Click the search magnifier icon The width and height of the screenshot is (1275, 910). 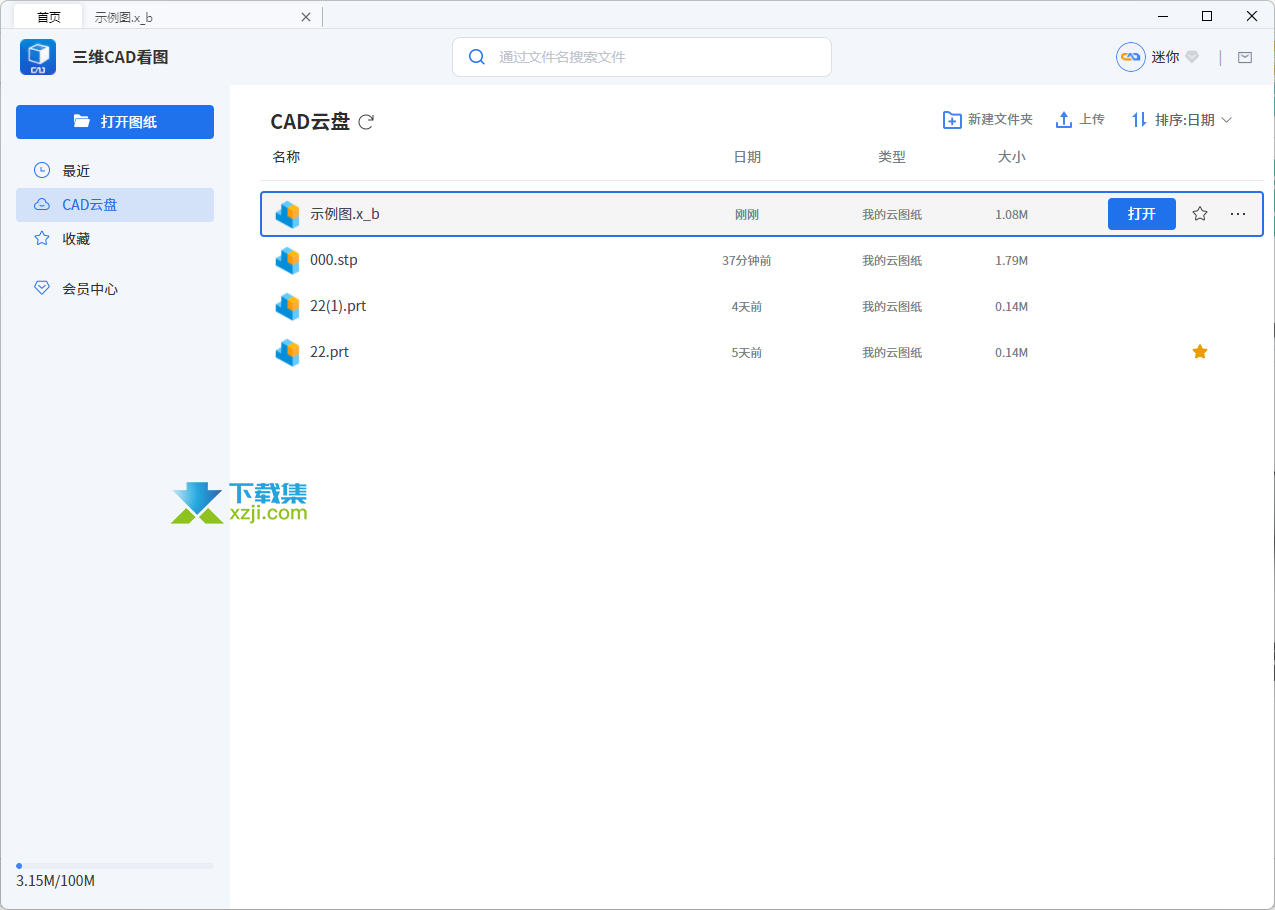(478, 57)
